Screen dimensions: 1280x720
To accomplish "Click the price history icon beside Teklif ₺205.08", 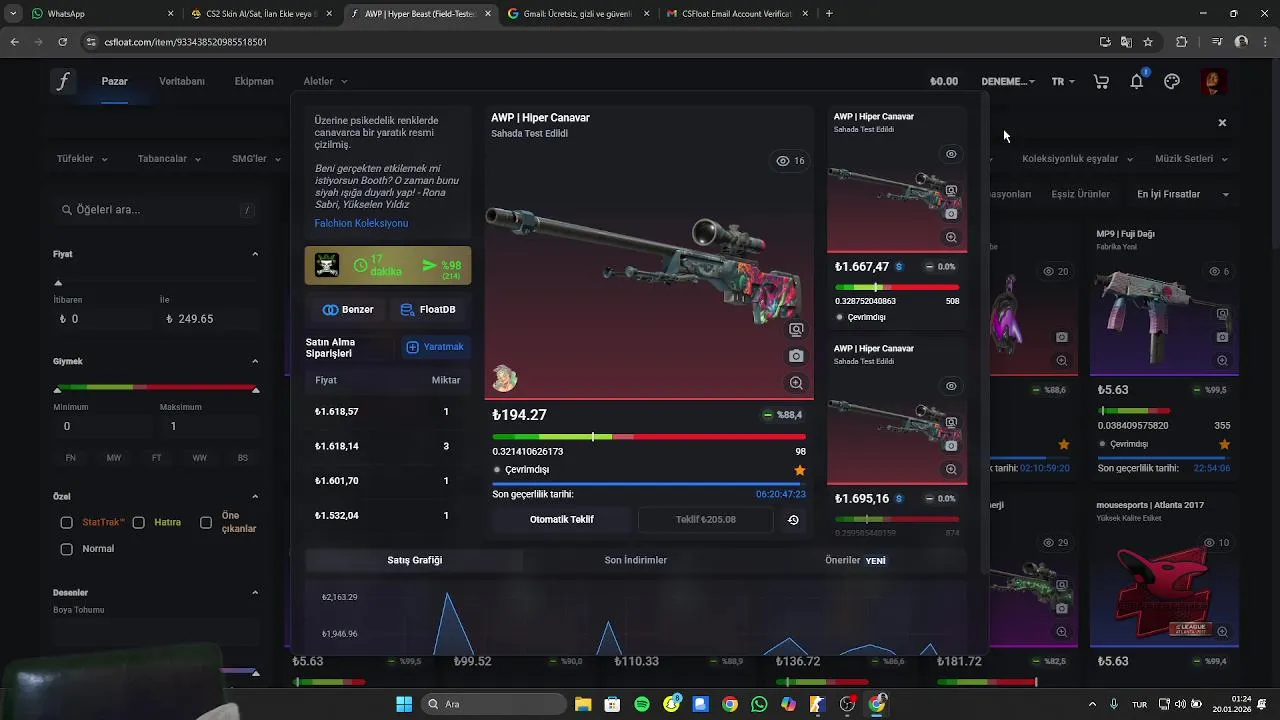I will click(793, 520).
